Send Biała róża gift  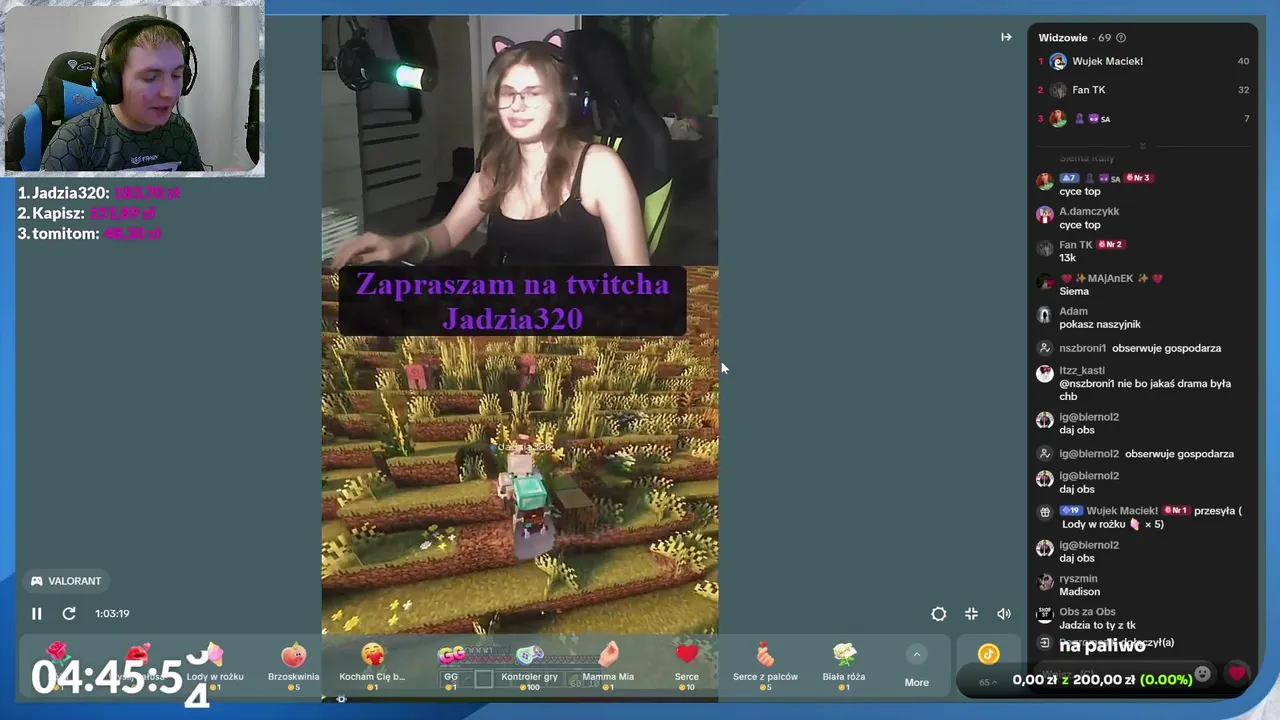tap(844, 666)
